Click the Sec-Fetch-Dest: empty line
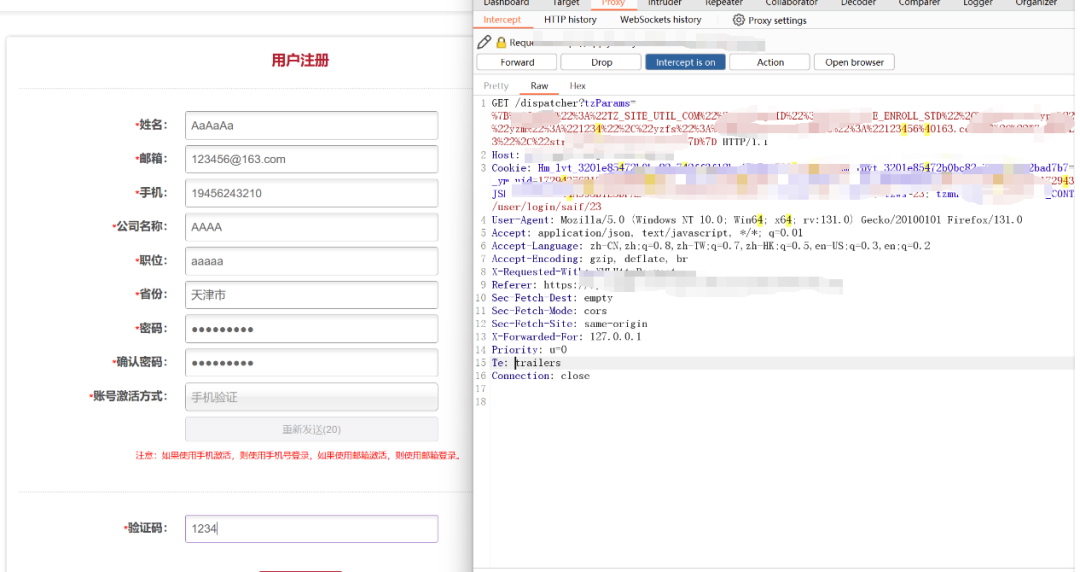This screenshot has width=1080, height=572. click(x=552, y=298)
